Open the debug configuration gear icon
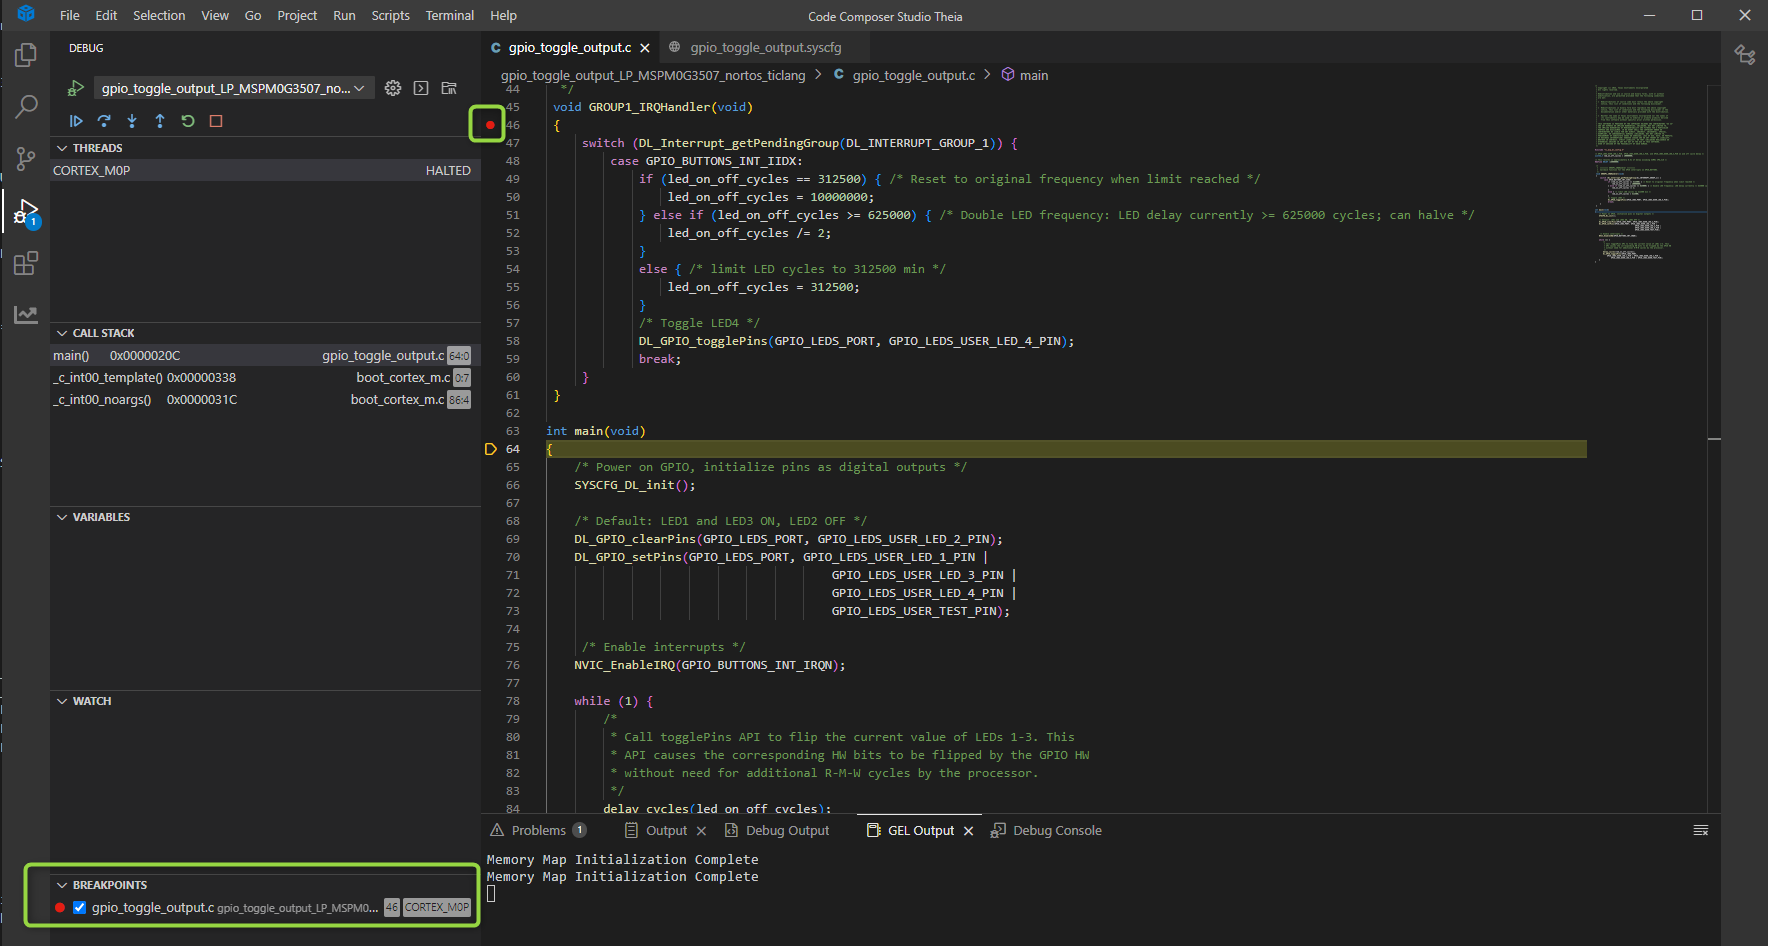 [392, 88]
